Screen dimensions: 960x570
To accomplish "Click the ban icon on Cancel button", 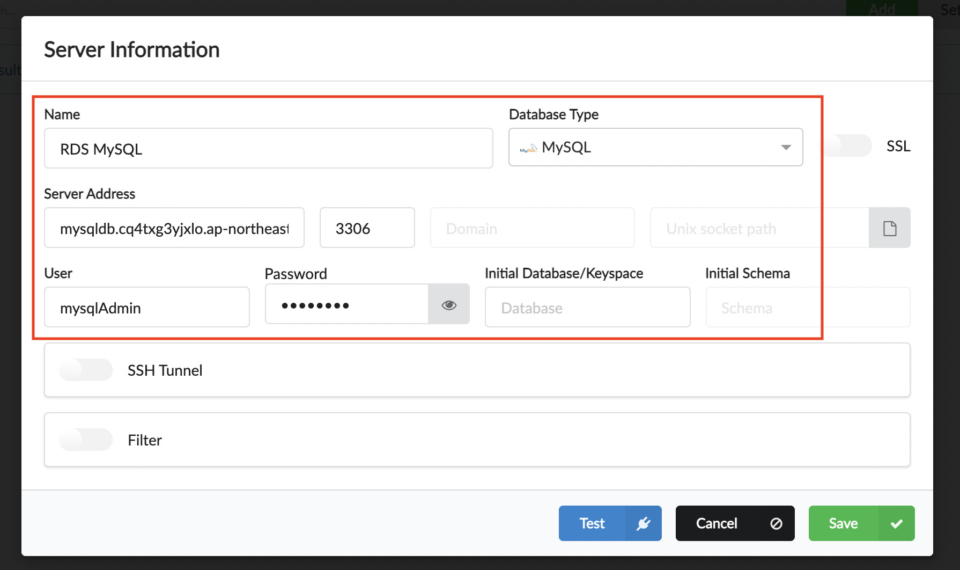I will point(776,523).
